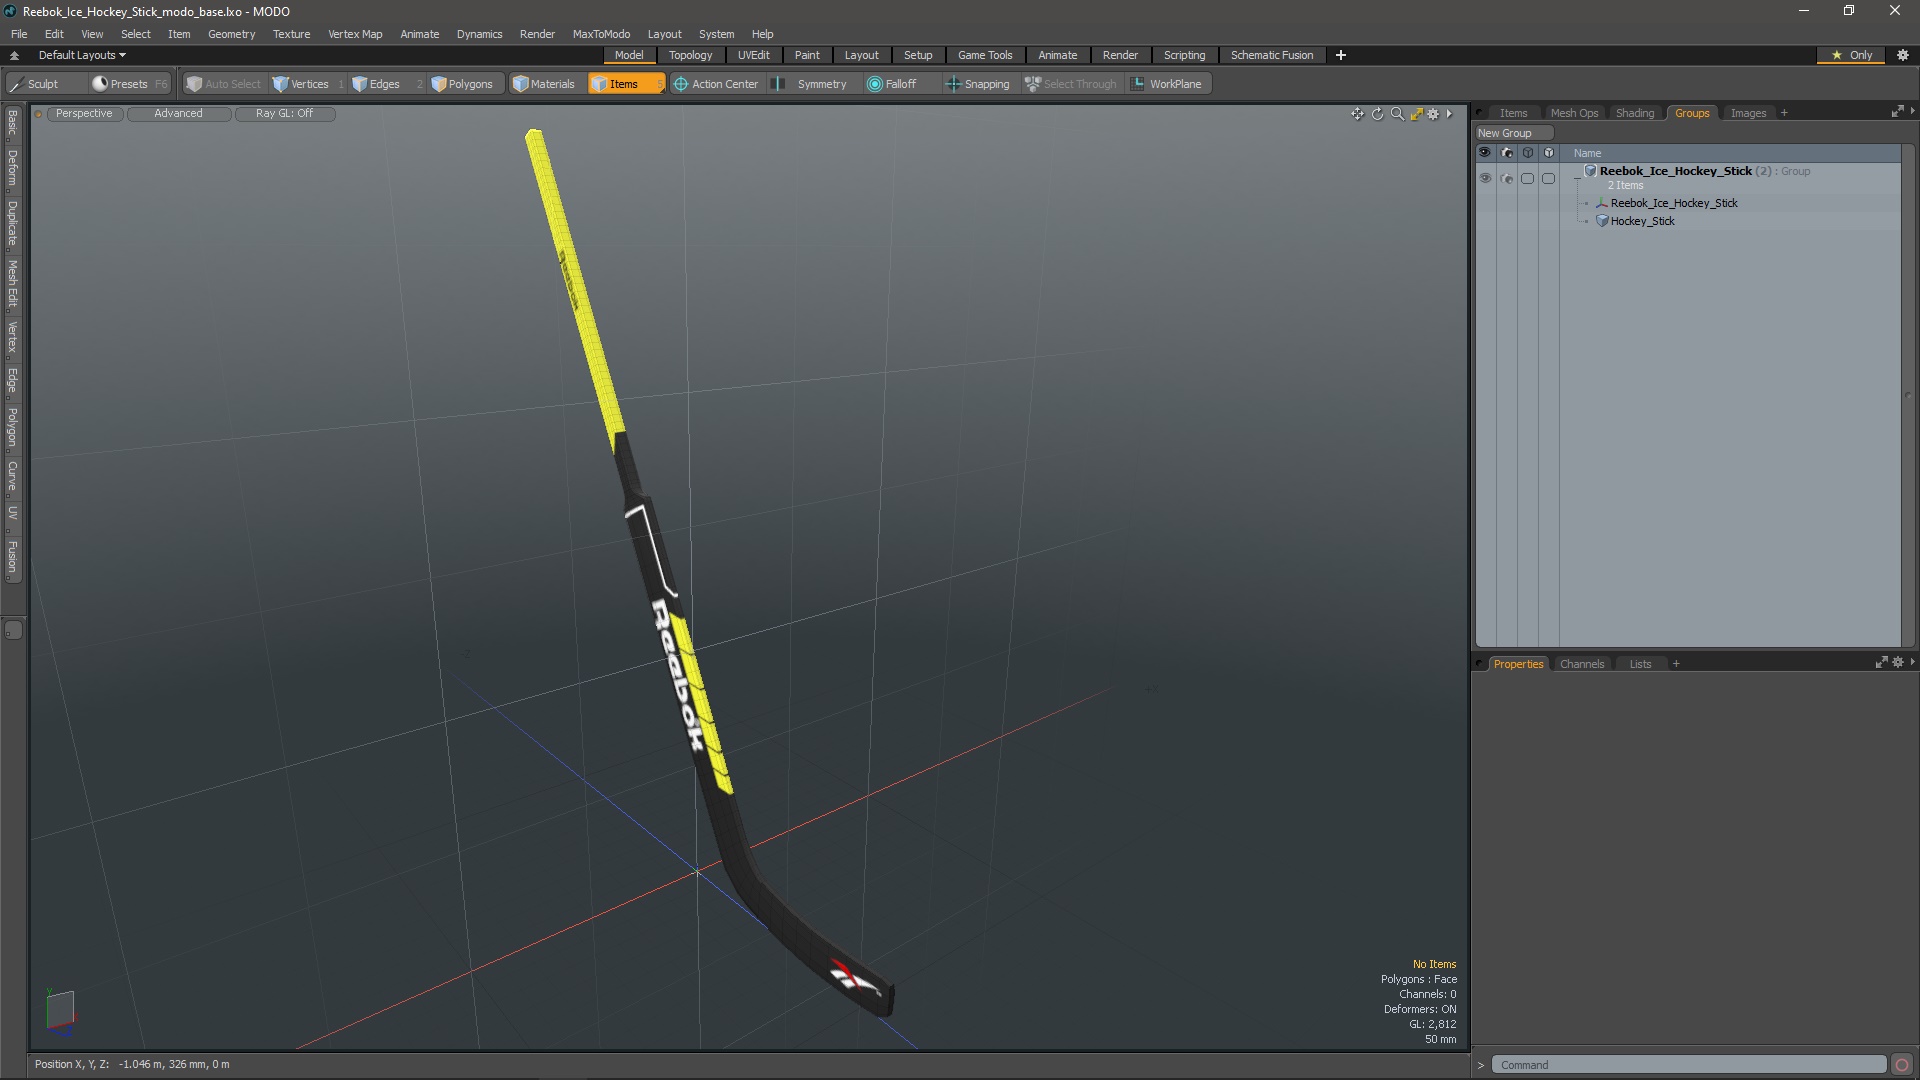1920x1080 pixels.
Task: Open the File menu
Action: coord(19,34)
